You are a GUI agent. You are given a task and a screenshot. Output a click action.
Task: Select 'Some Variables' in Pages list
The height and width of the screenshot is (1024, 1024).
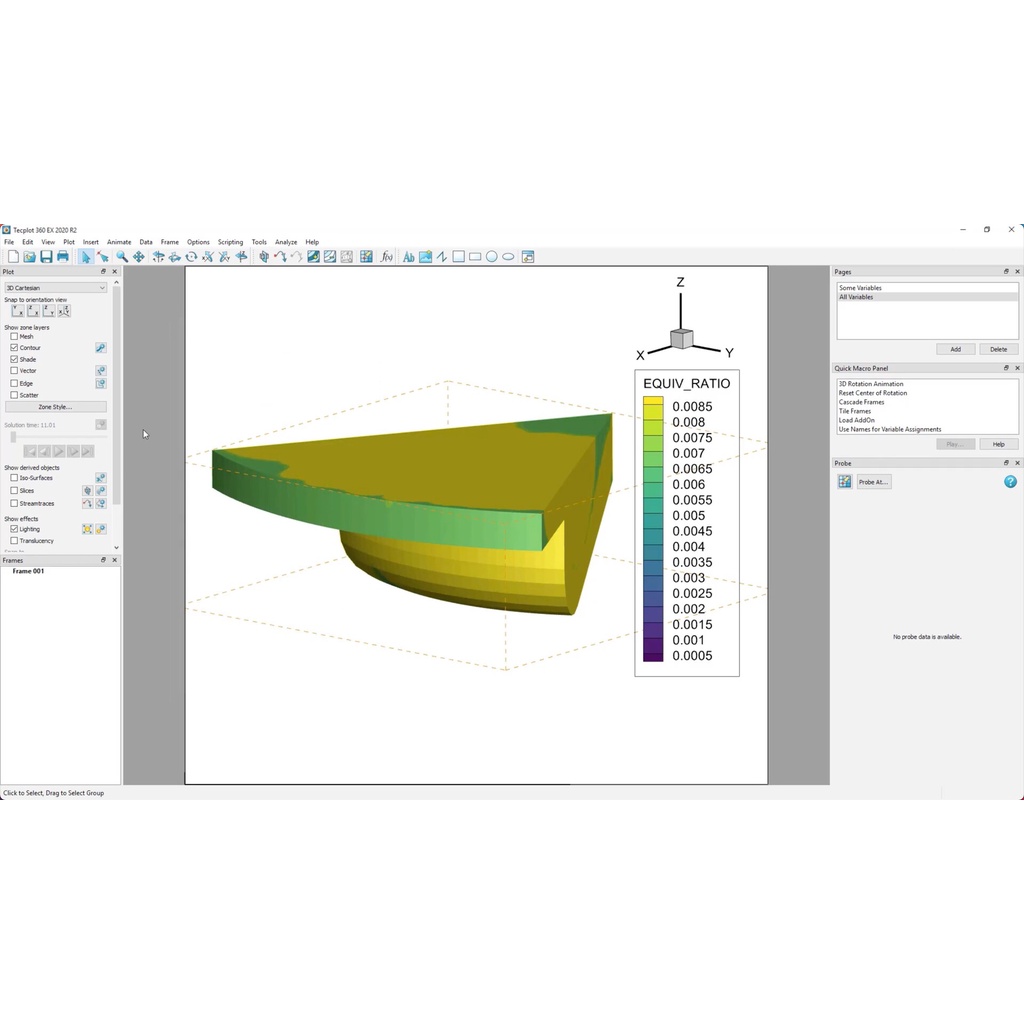point(860,288)
